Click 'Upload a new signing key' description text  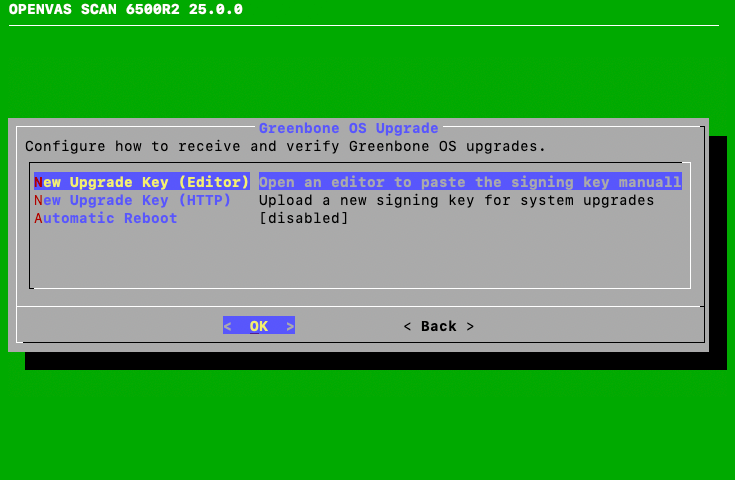[x=456, y=200]
